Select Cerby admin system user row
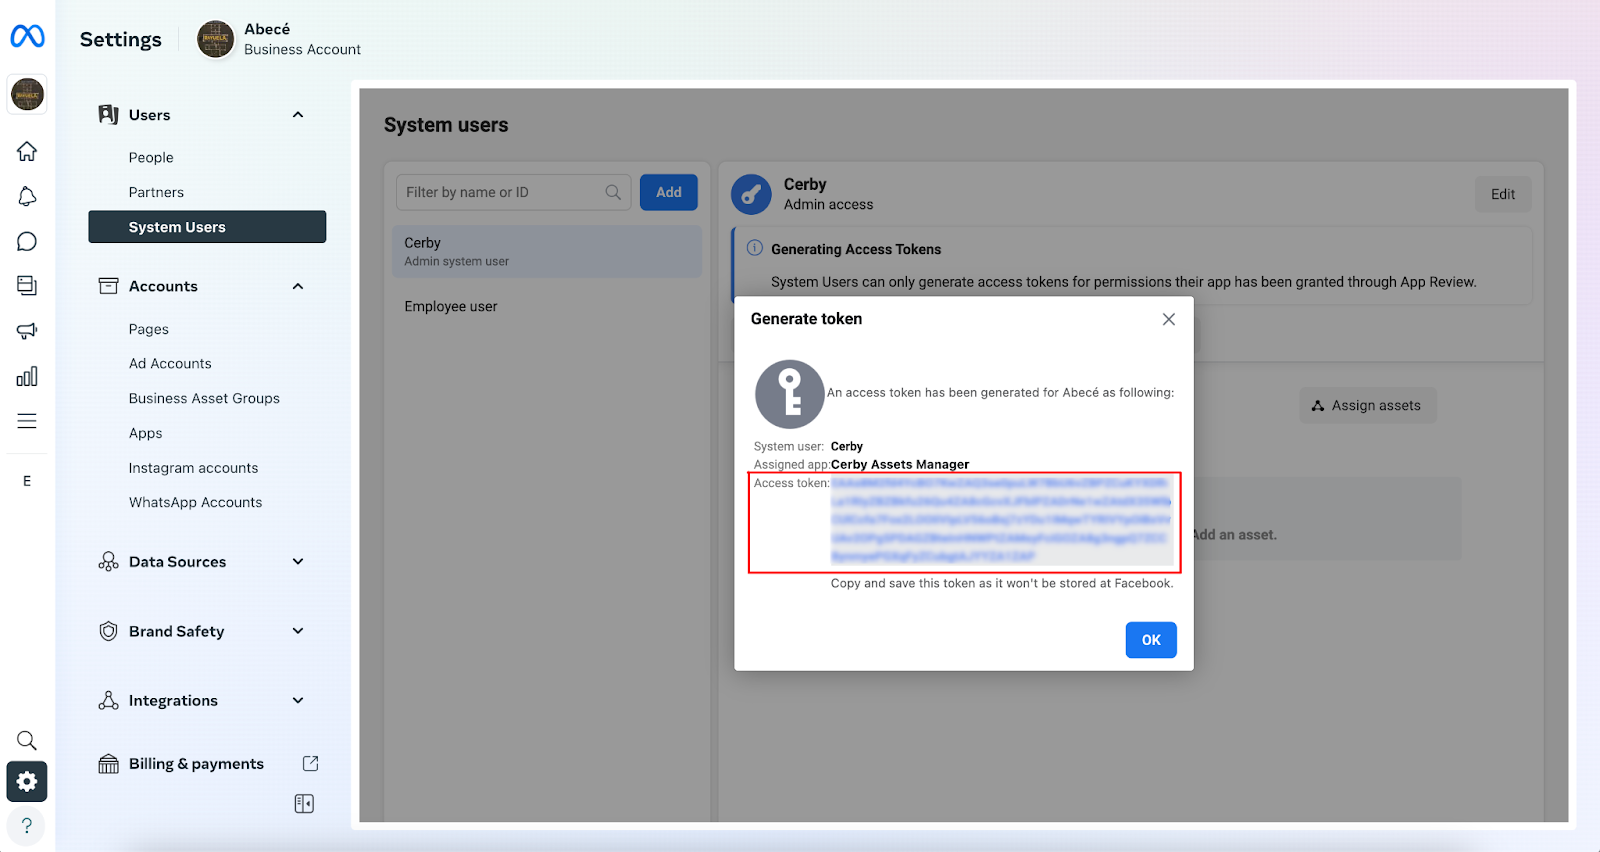The height and width of the screenshot is (852, 1600). tap(547, 251)
